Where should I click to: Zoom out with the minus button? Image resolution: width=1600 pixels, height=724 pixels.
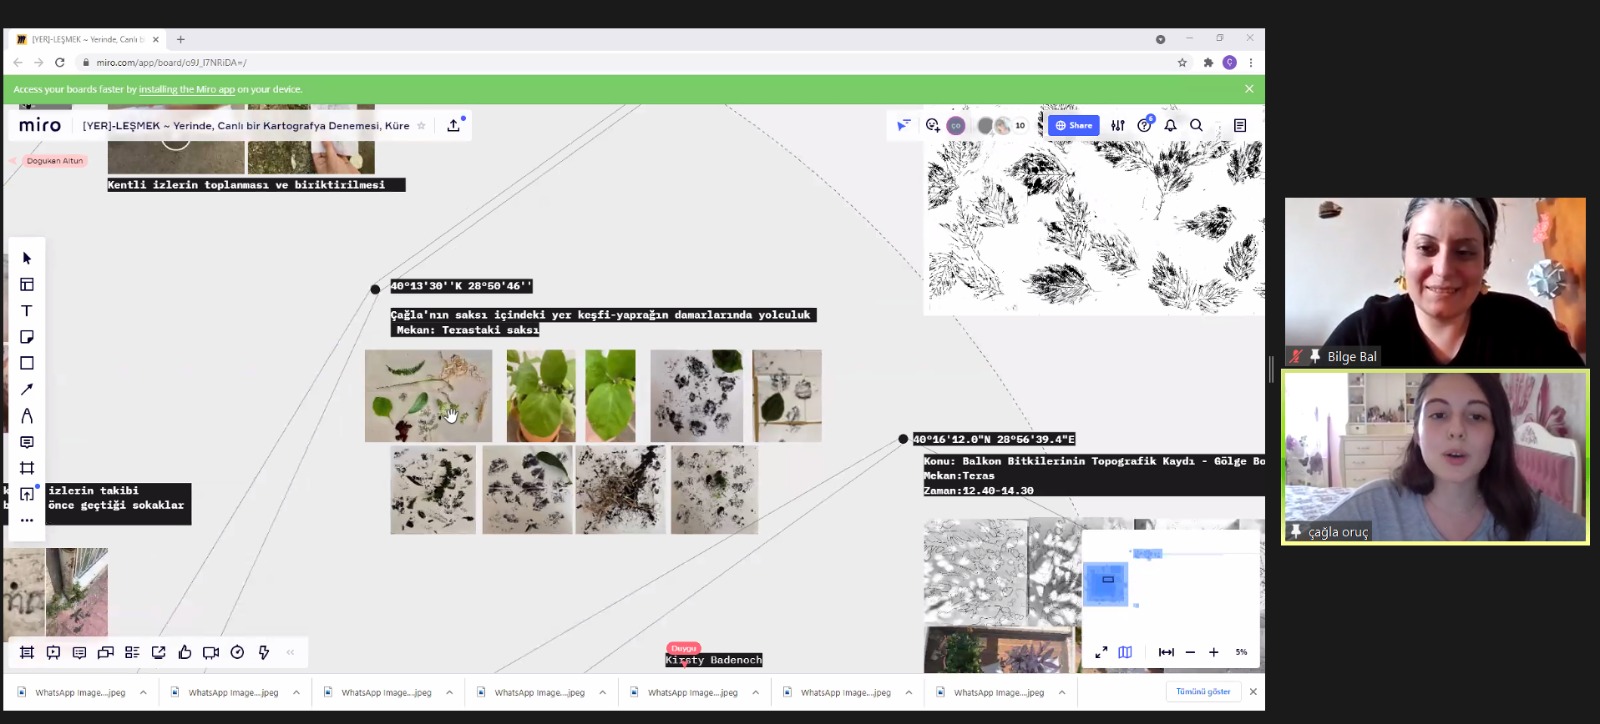(1190, 652)
